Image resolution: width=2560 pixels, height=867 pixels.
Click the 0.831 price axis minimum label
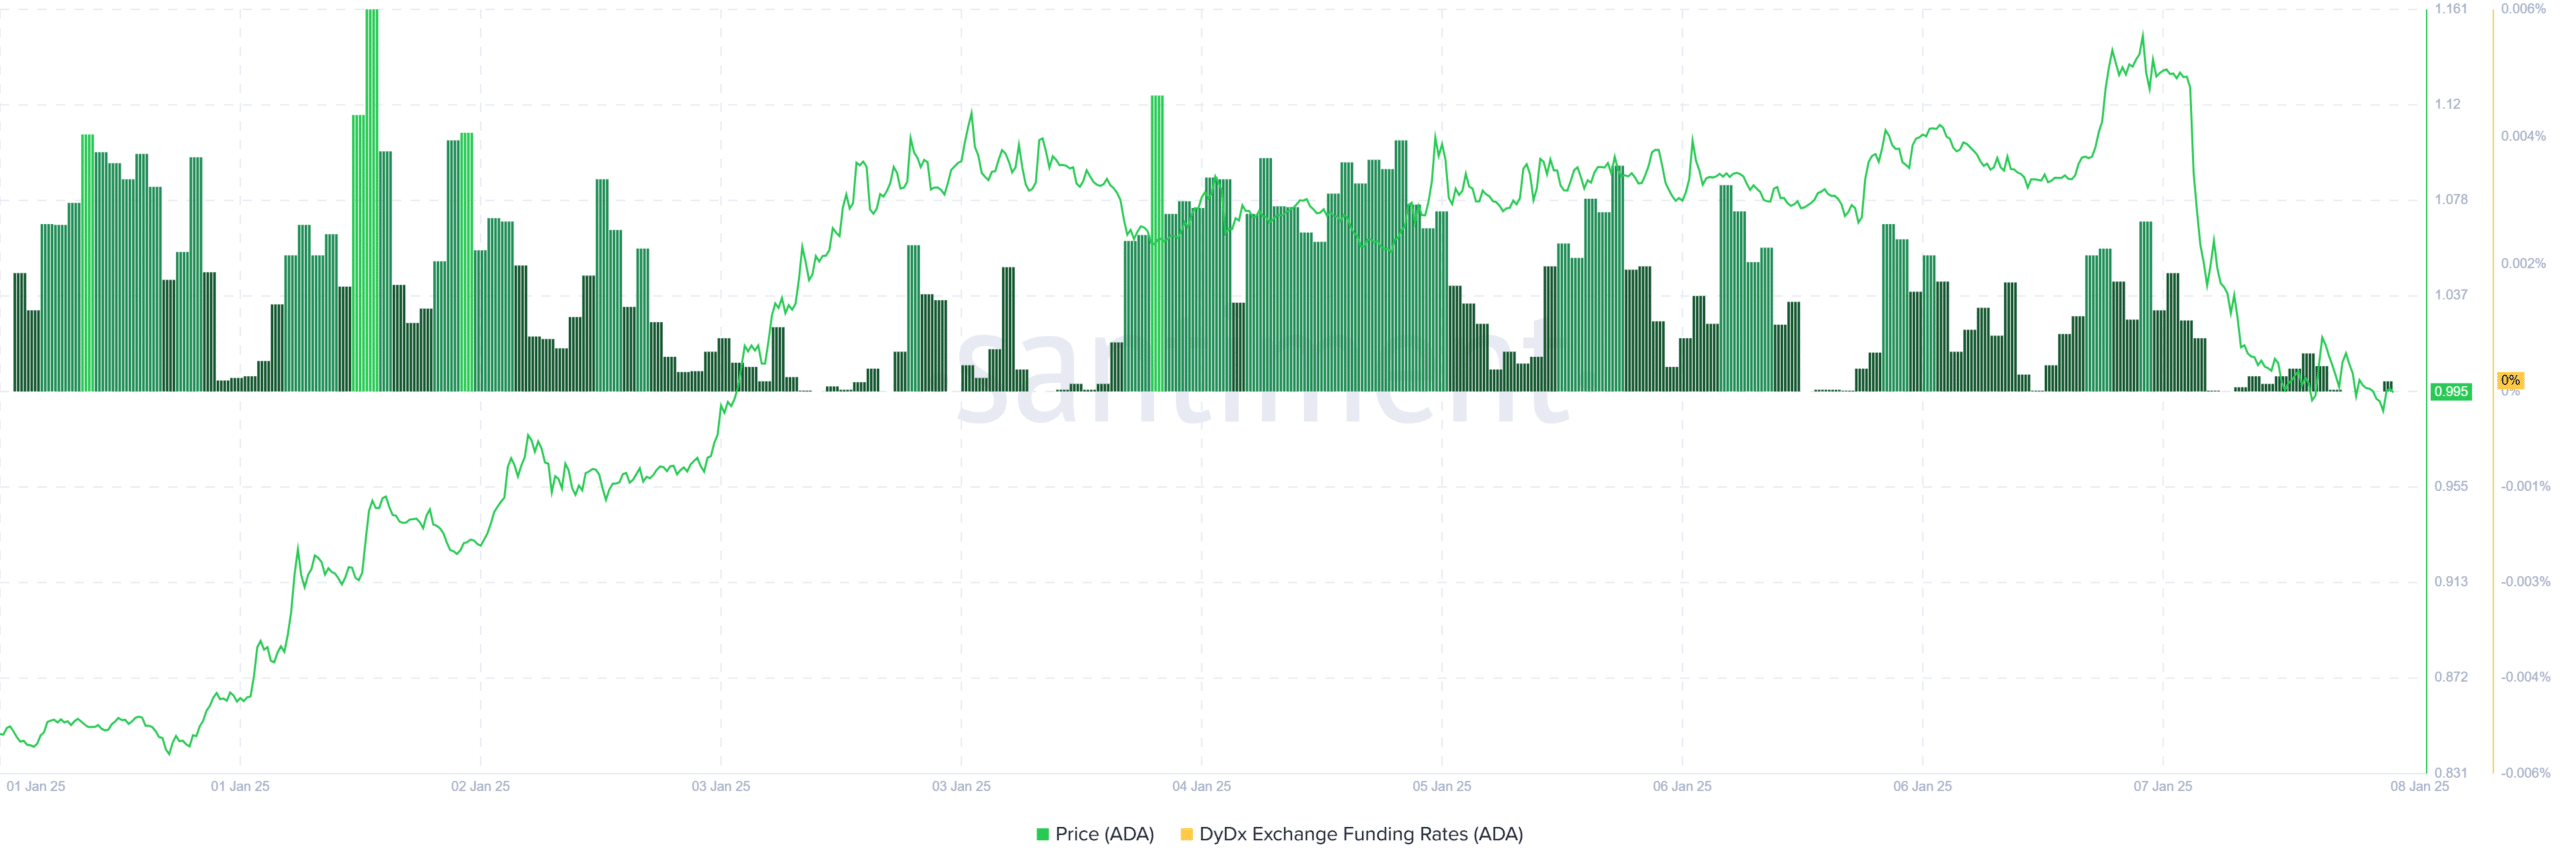(2450, 772)
